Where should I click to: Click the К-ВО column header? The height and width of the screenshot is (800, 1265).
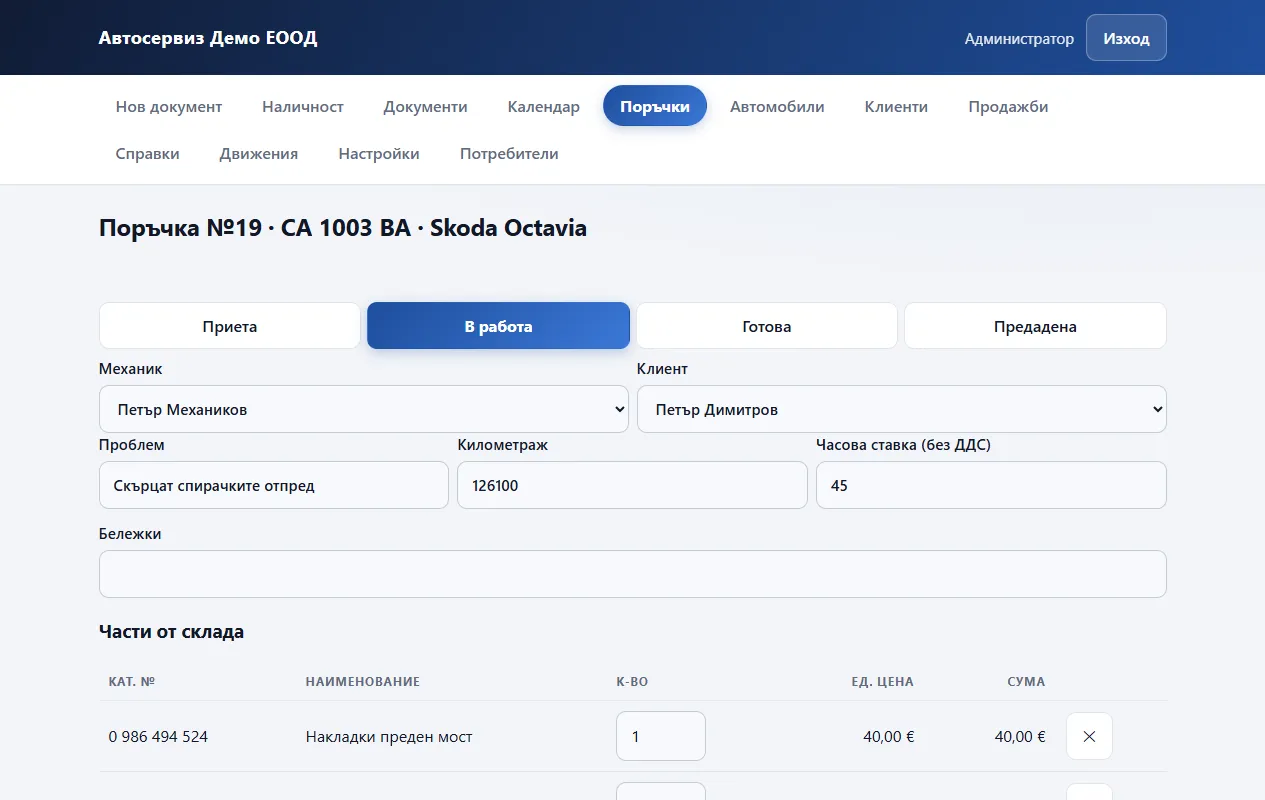click(632, 682)
